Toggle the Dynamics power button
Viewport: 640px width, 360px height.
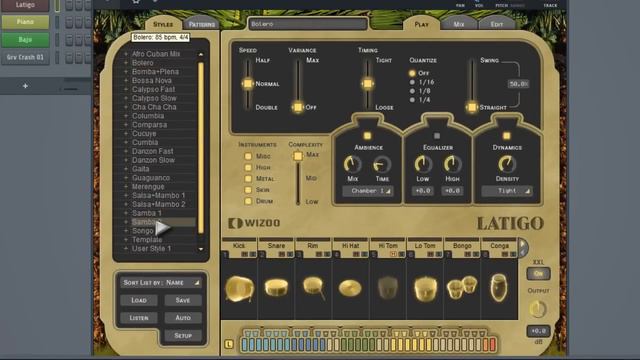pyautogui.click(x=507, y=136)
